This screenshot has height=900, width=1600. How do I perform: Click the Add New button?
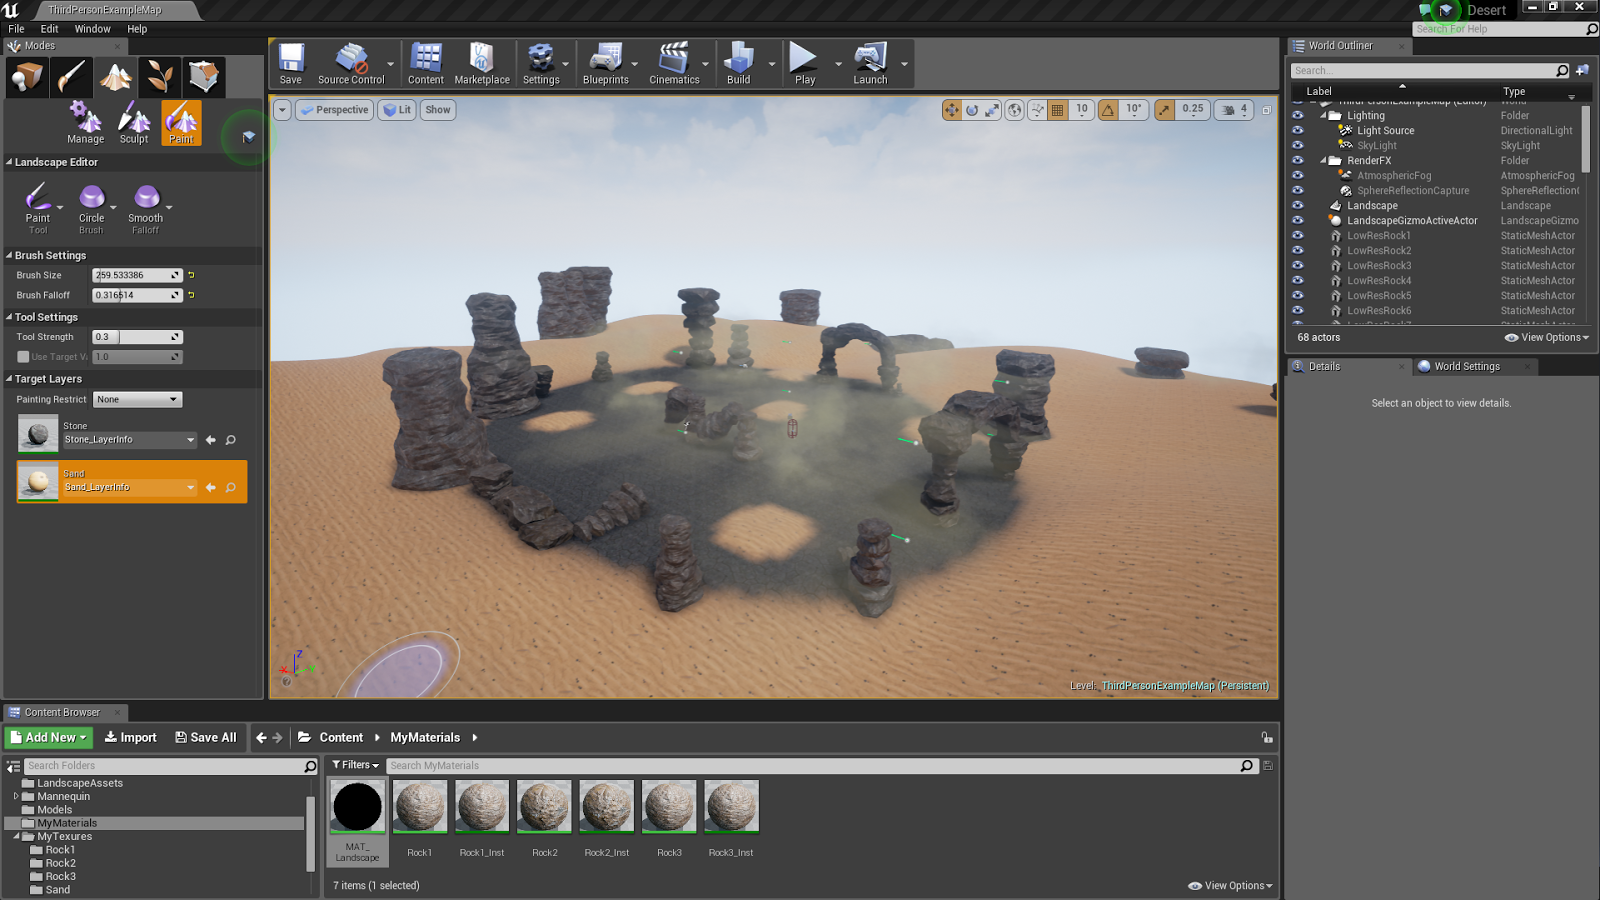pyautogui.click(x=50, y=738)
